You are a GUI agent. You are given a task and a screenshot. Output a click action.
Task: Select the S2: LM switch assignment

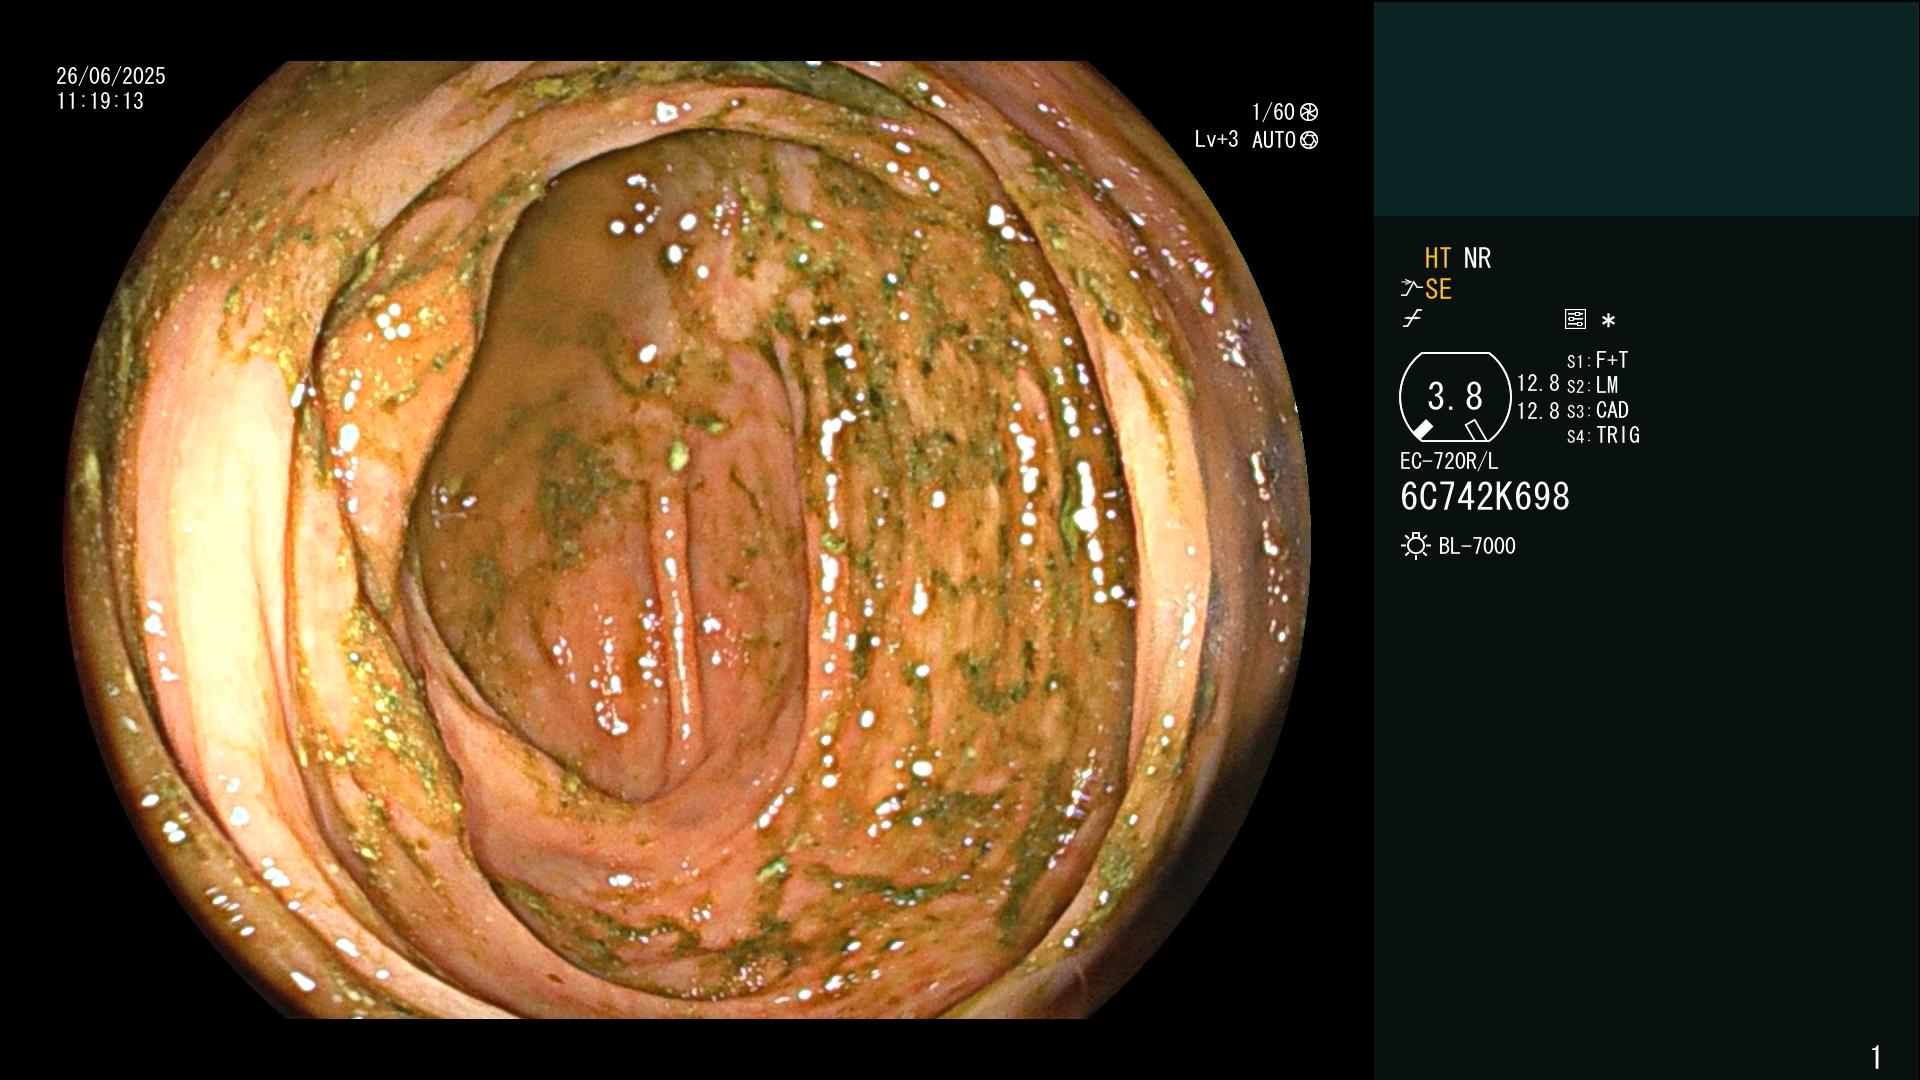(x=1593, y=385)
